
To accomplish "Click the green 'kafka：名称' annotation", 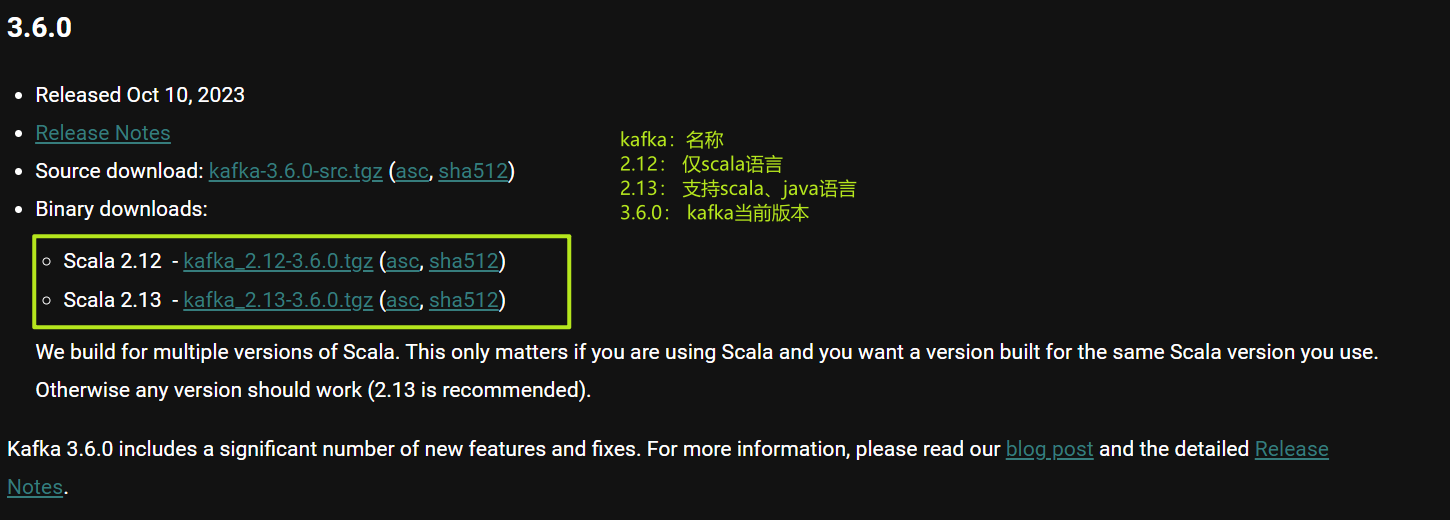I will coord(671,140).
